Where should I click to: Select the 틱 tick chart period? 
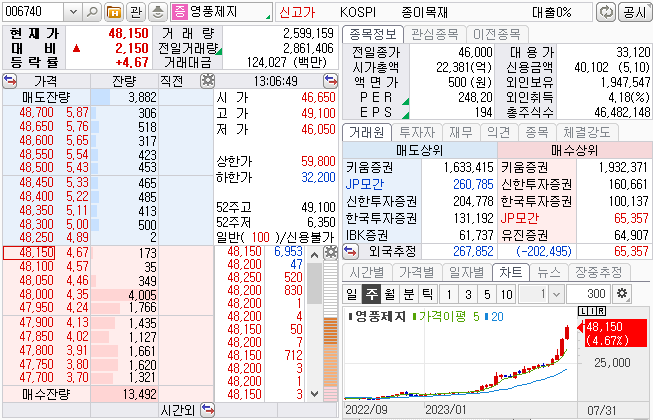click(428, 294)
